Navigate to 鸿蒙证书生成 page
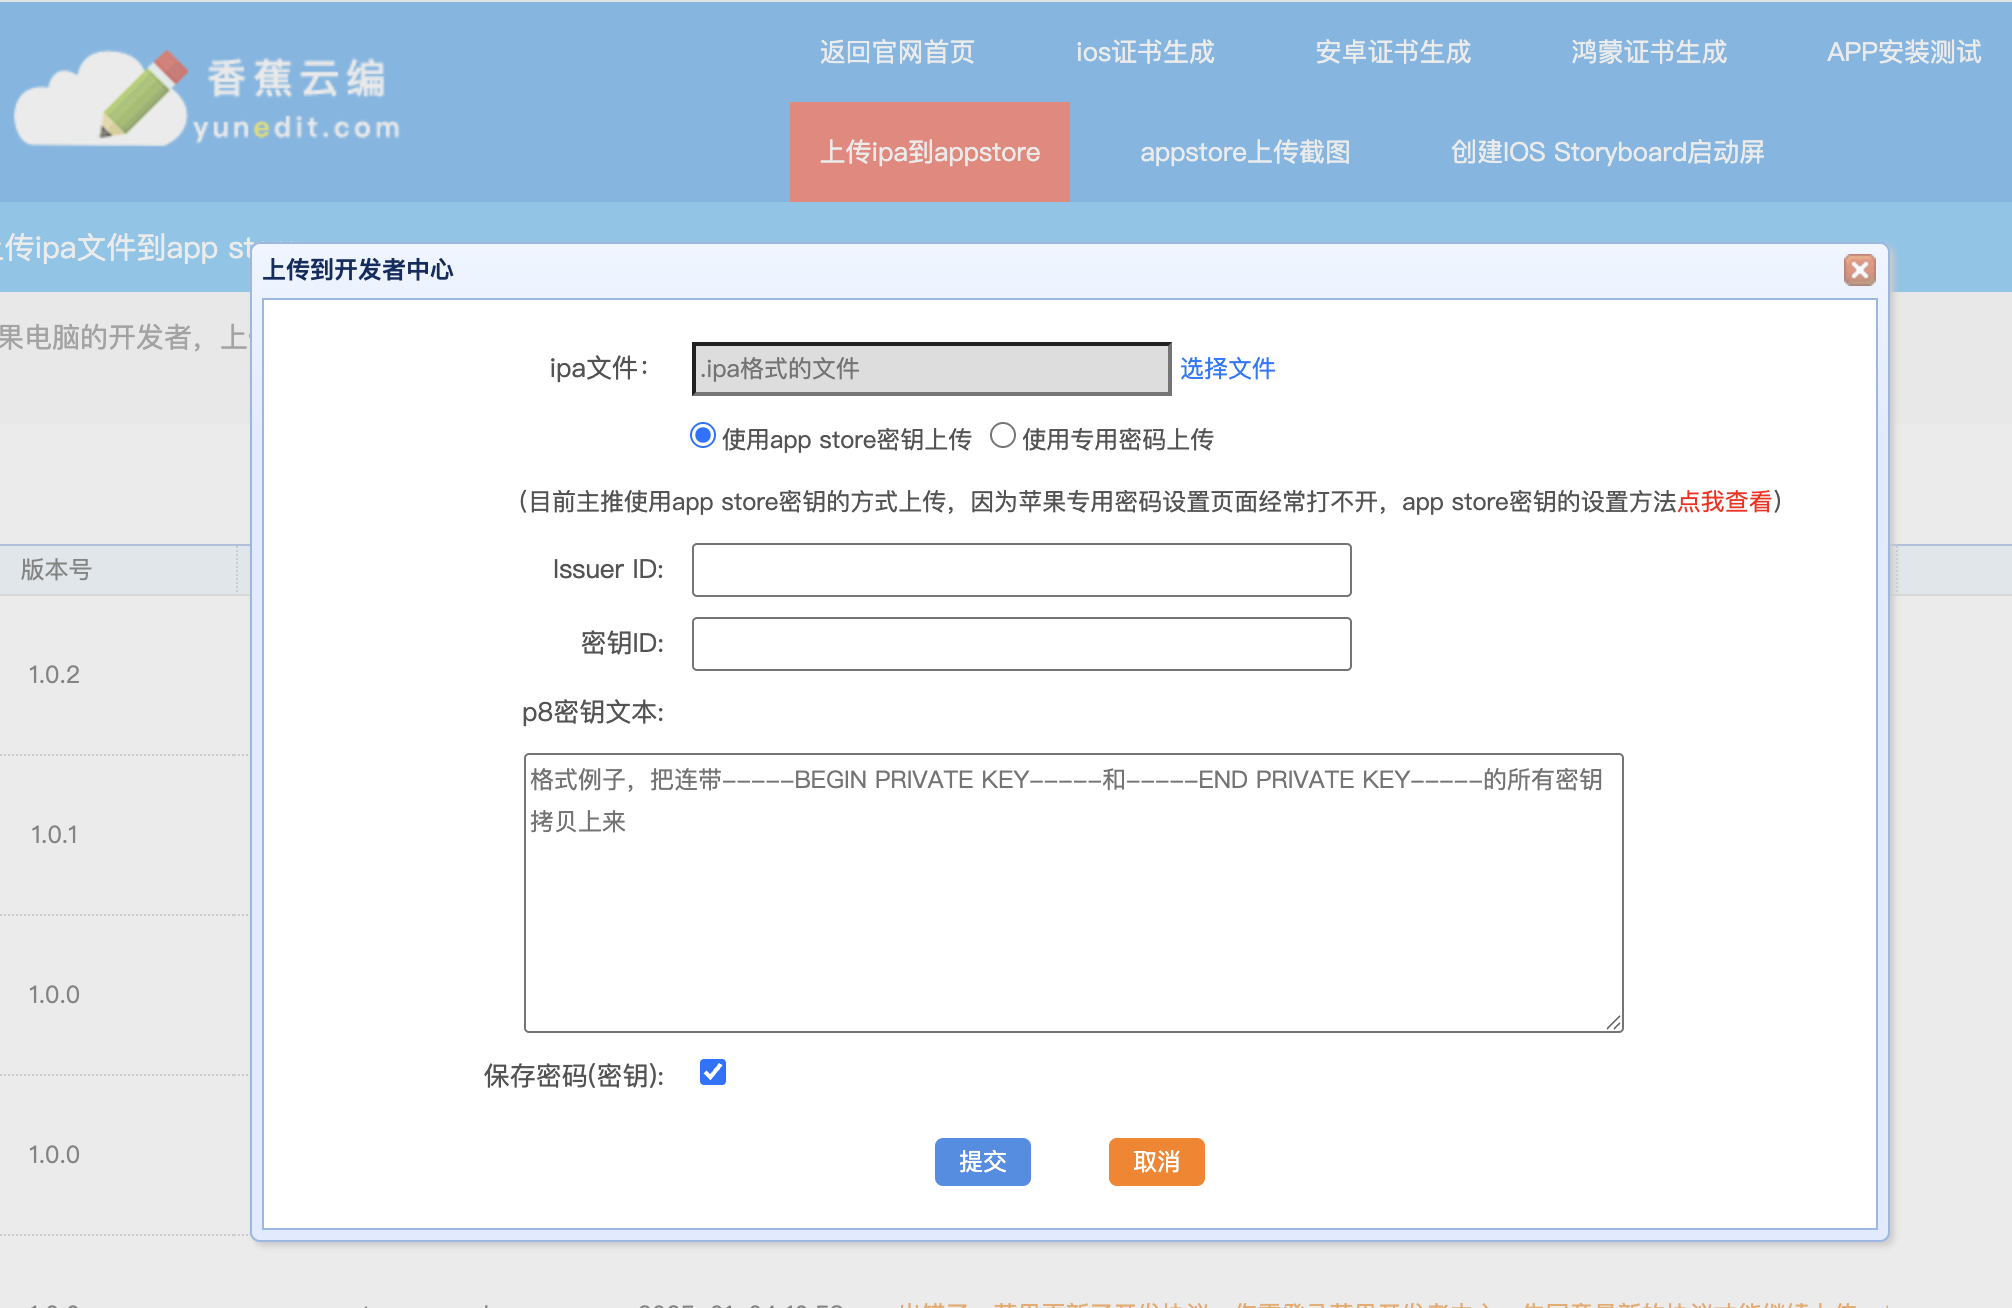2012x1308 pixels. [x=1648, y=52]
